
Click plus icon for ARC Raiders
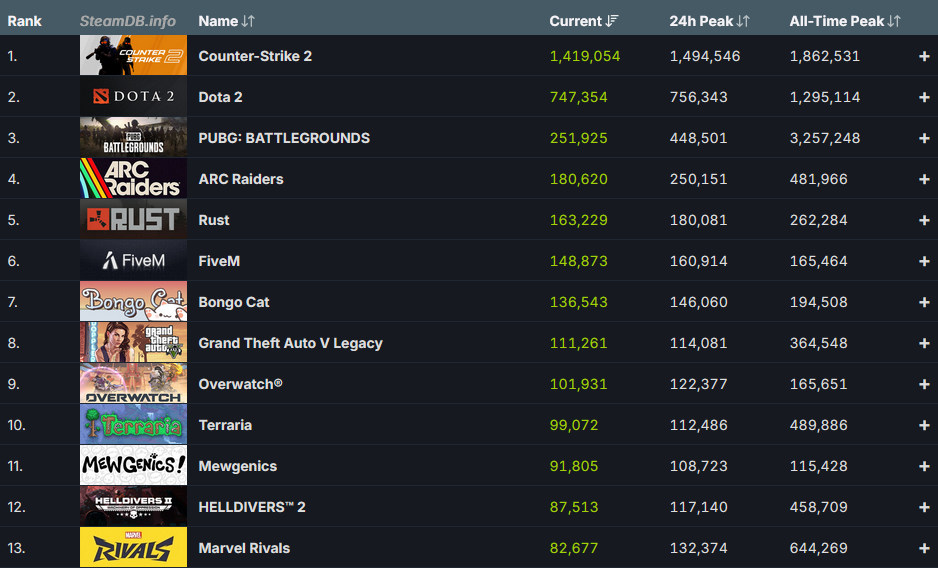(x=924, y=179)
